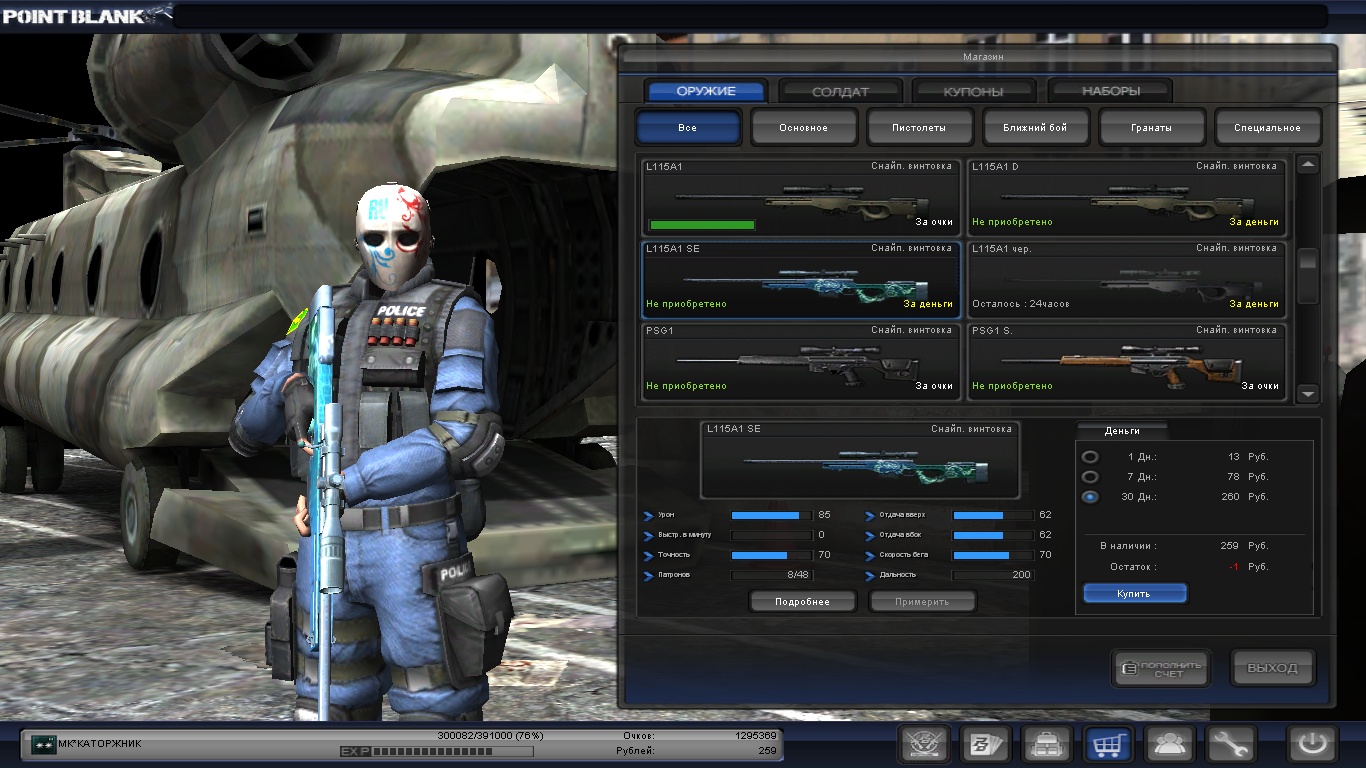Viewport: 1366px width, 768px height.
Task: Open the backpack inventory icon
Action: (x=1047, y=744)
